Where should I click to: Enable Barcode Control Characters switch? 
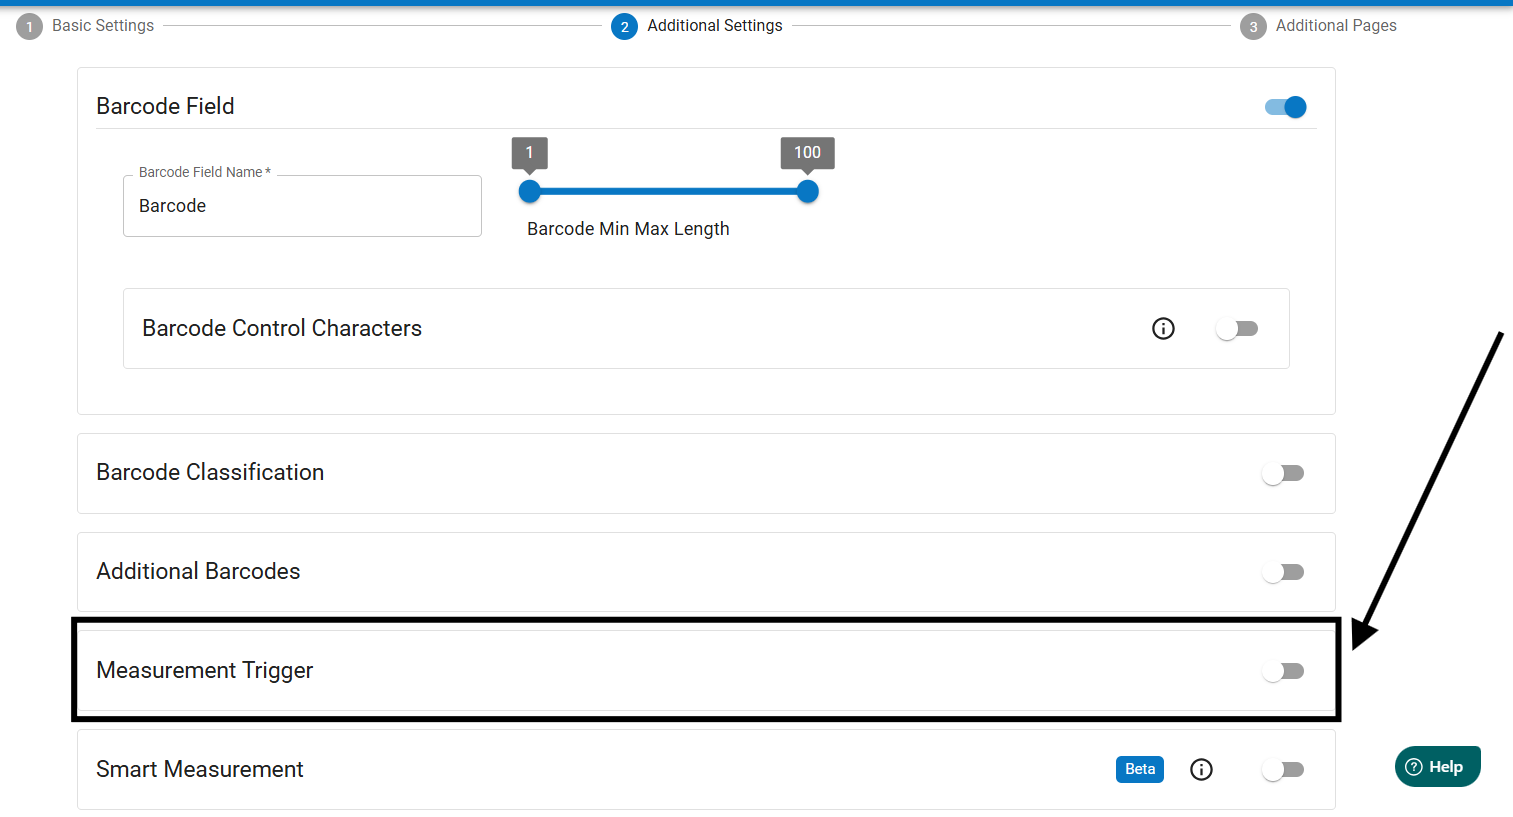pyautogui.click(x=1237, y=329)
